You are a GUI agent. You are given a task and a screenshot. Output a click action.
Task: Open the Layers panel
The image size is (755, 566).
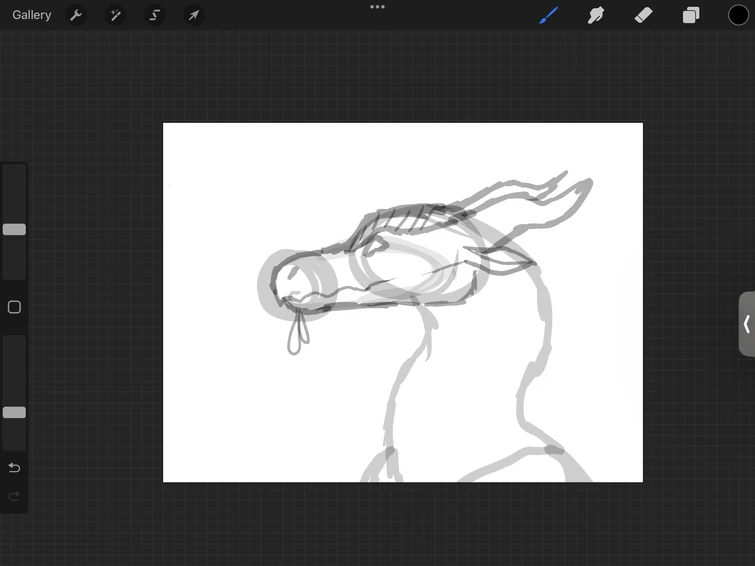pyautogui.click(x=691, y=15)
